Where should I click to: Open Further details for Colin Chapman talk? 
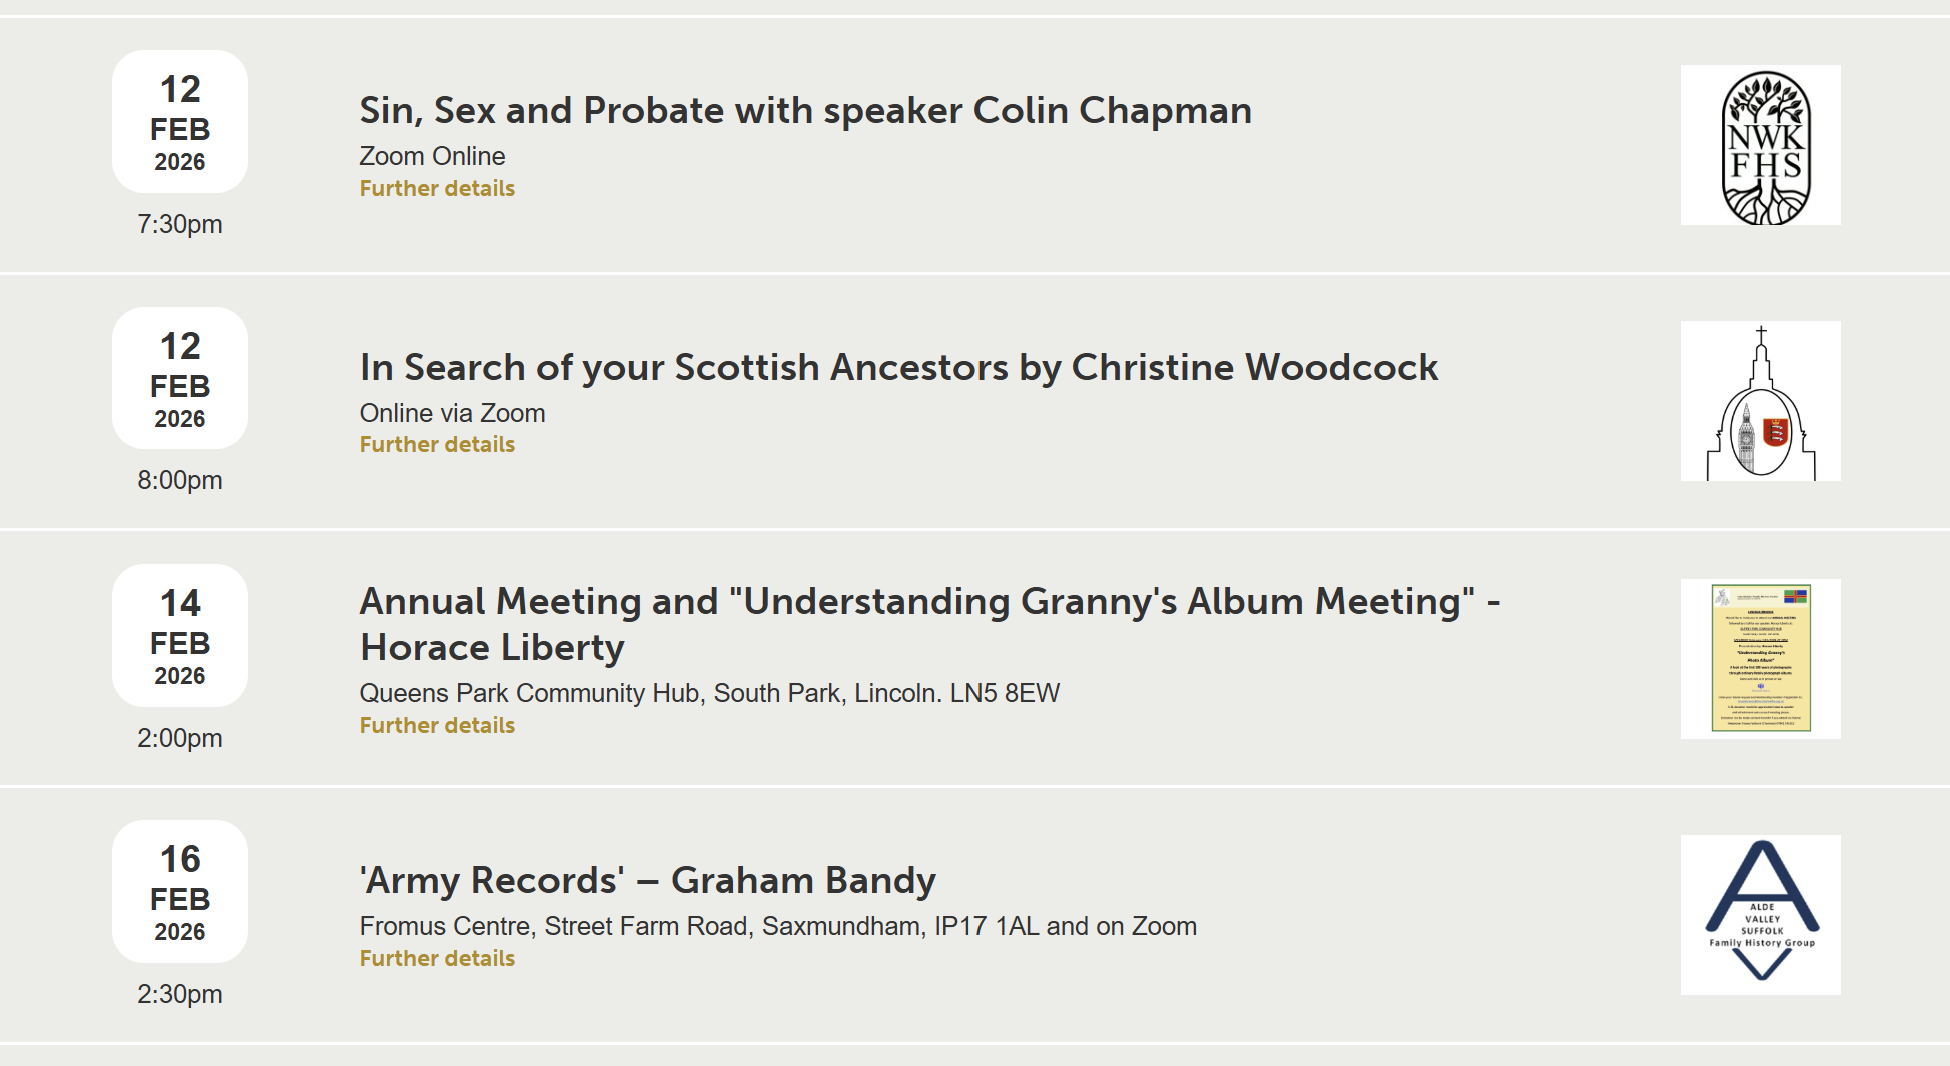(x=437, y=188)
